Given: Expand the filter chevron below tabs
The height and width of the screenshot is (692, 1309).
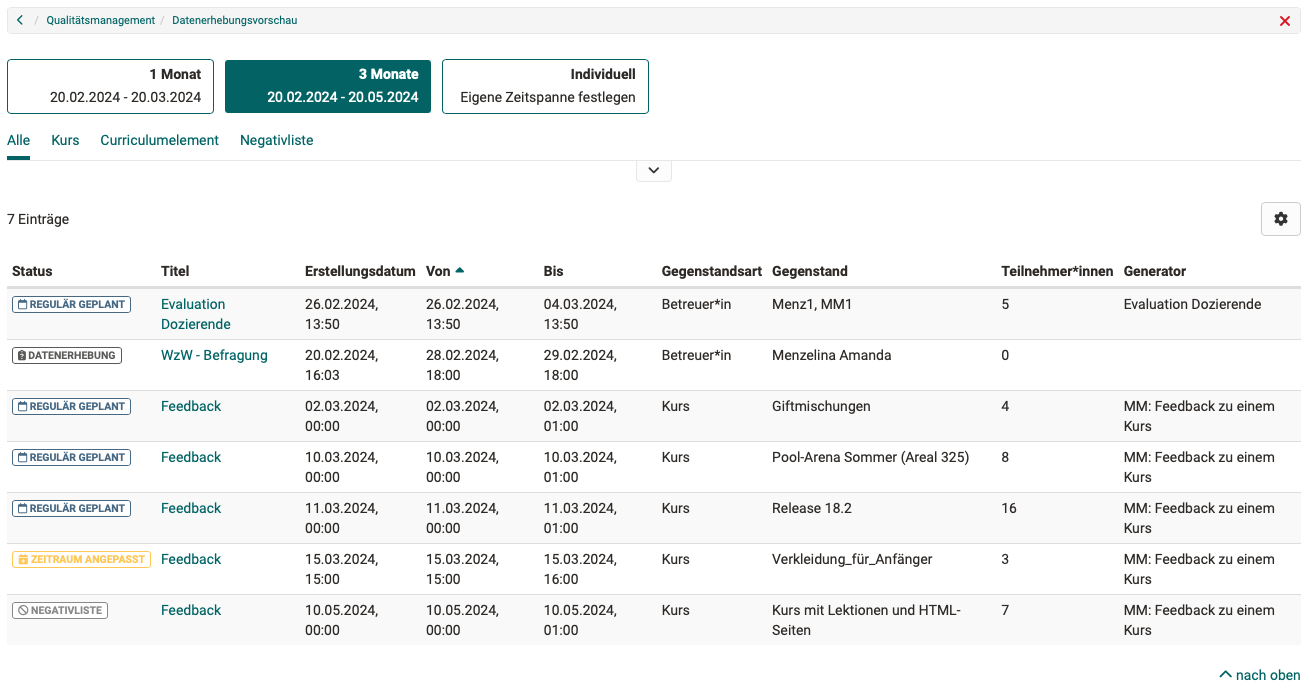Looking at the screenshot, I should pyautogui.click(x=653, y=171).
